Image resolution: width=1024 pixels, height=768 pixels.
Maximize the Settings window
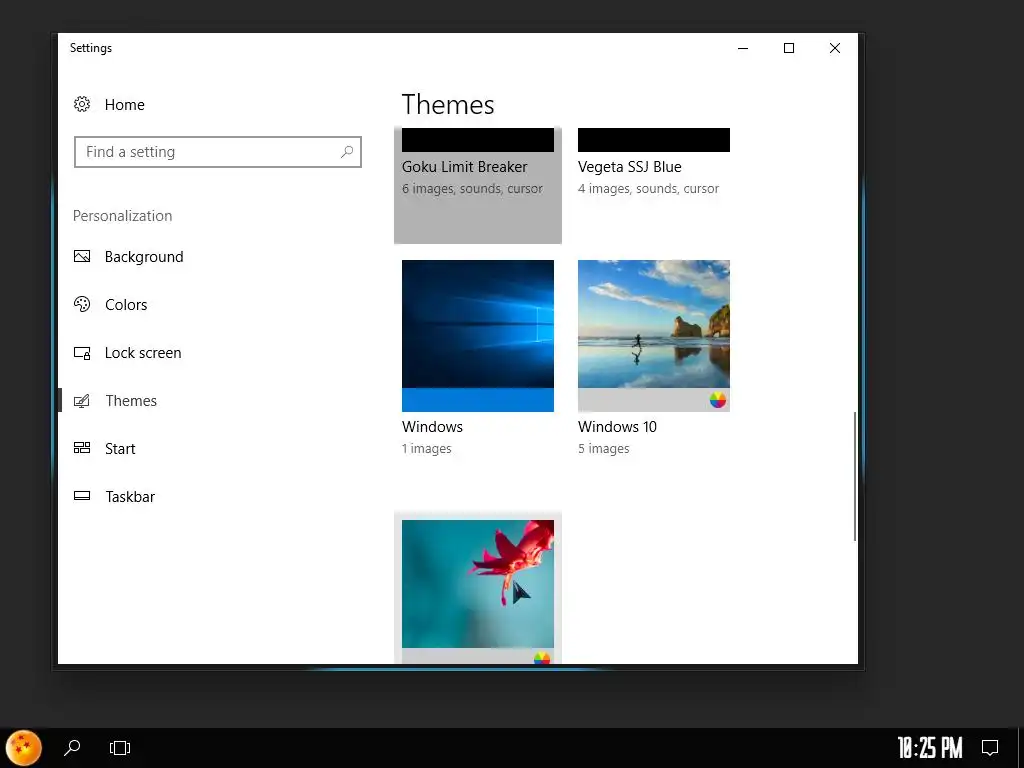tap(789, 48)
